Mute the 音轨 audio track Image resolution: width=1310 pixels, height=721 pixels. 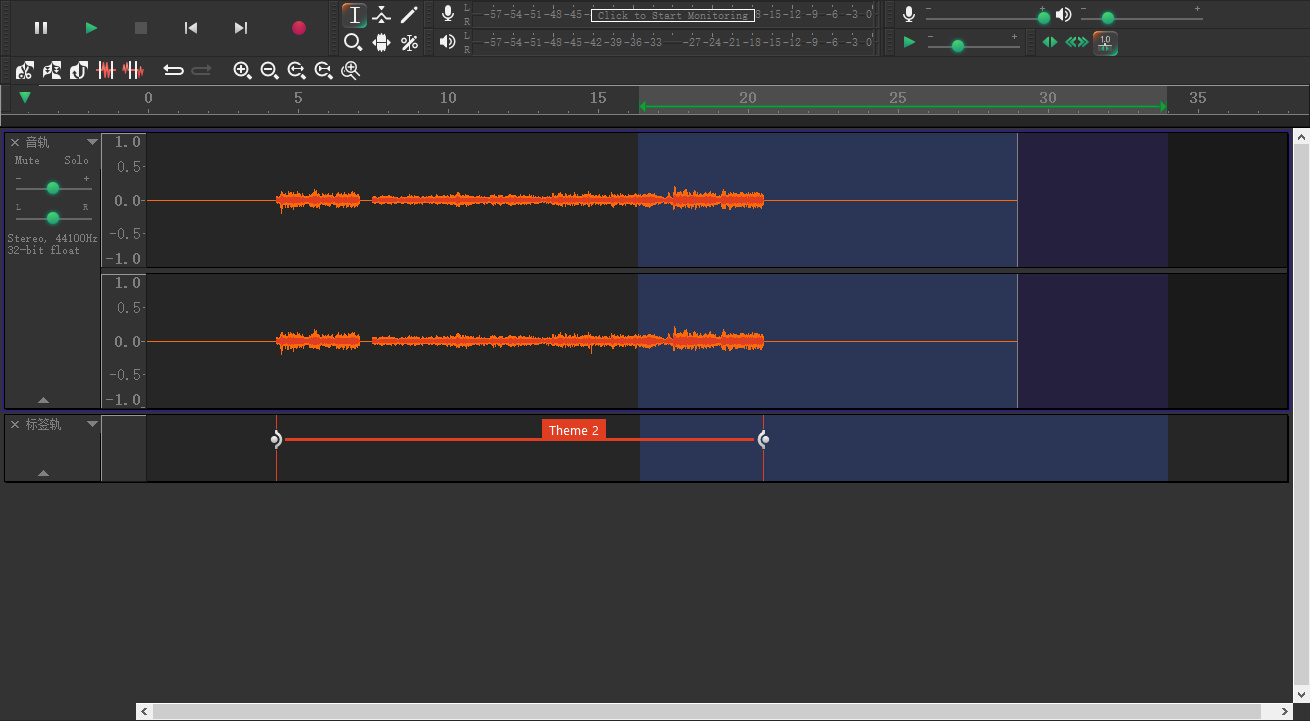point(27,160)
